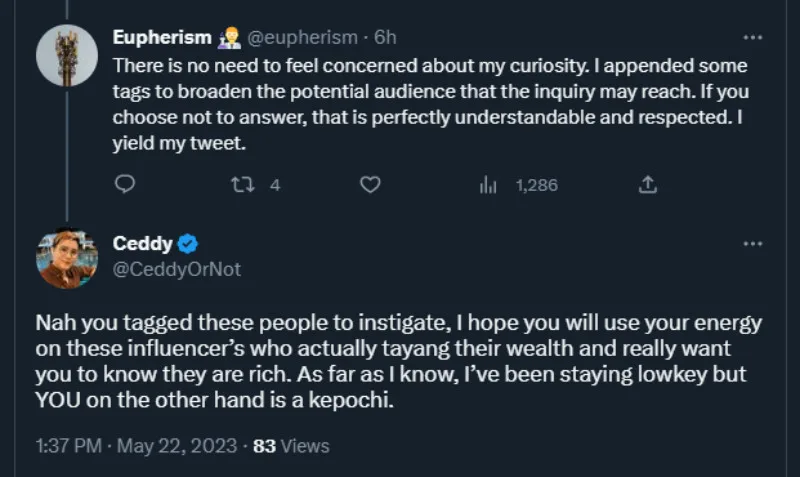The image size is (800, 477).
Task: Click the 83 Views count
Action: pos(291,445)
